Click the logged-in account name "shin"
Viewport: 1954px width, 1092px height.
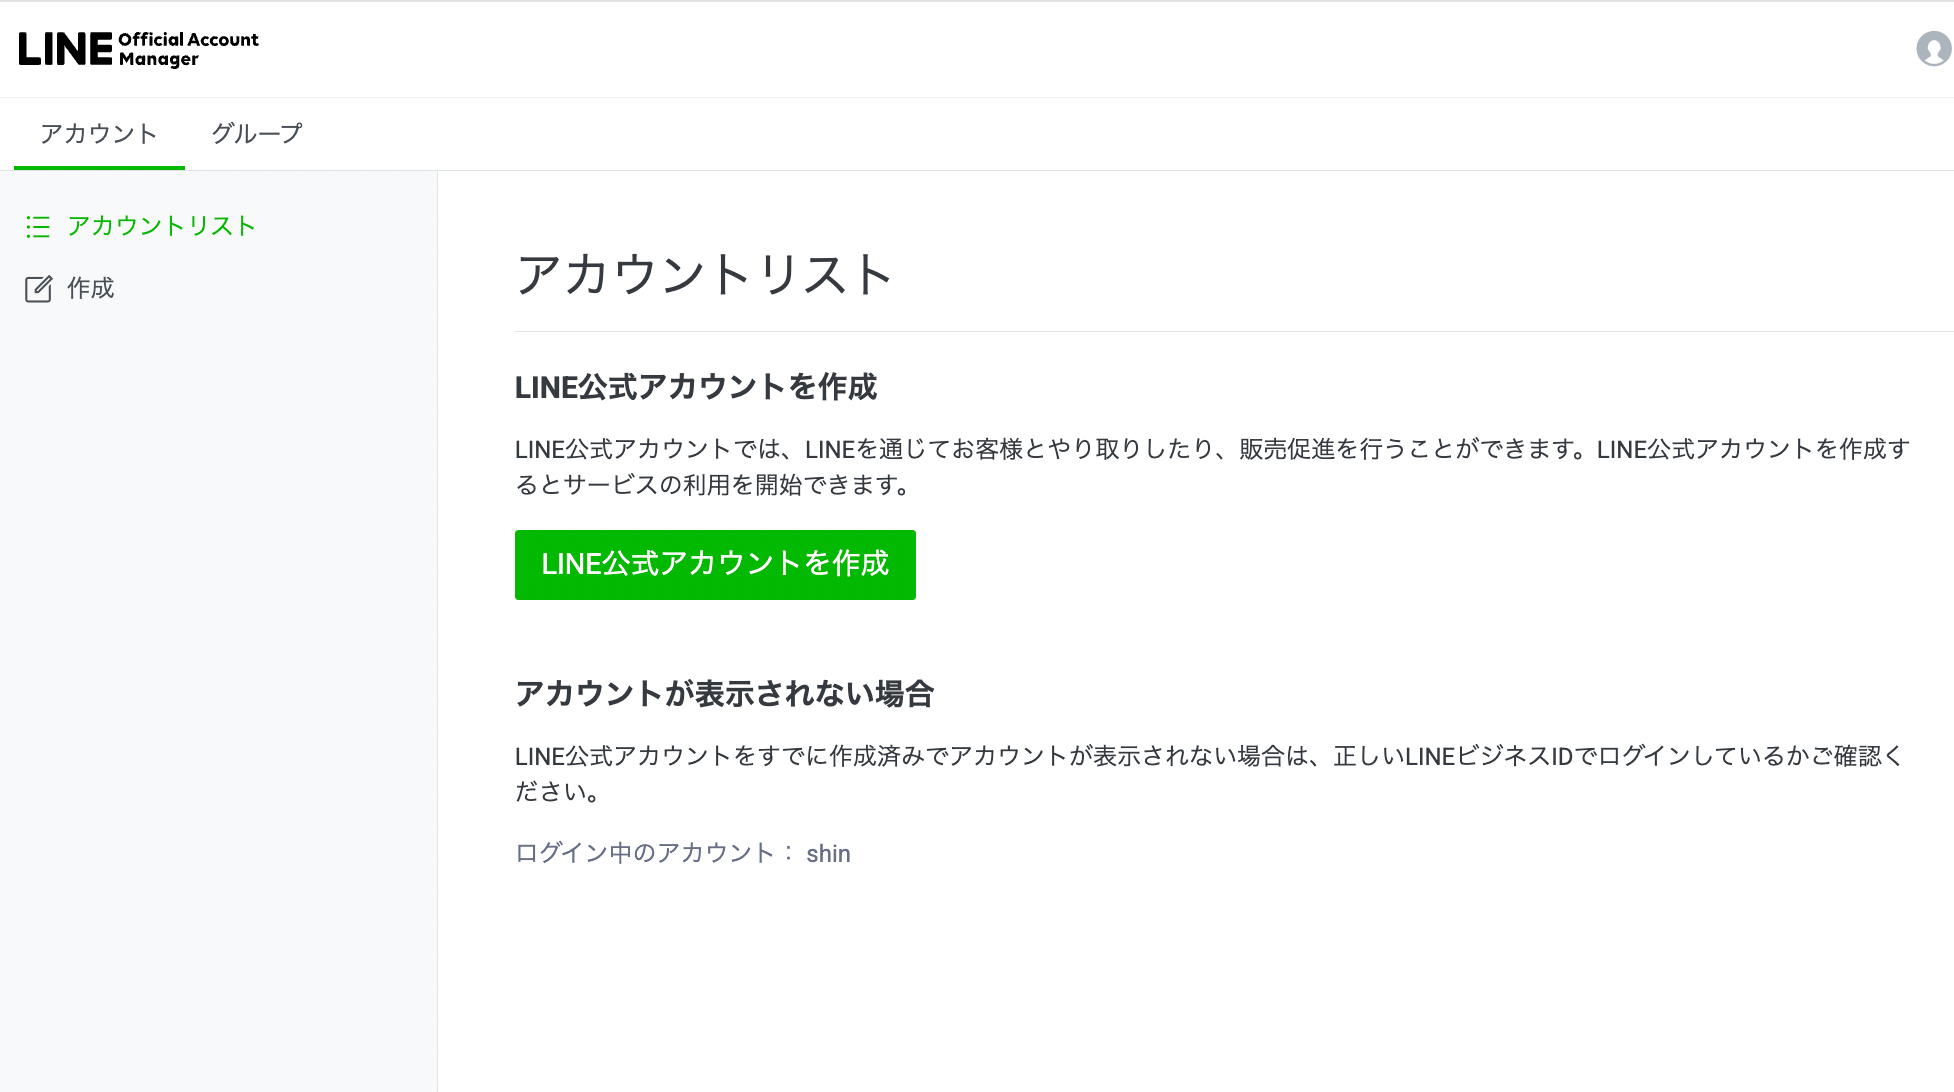pos(828,853)
